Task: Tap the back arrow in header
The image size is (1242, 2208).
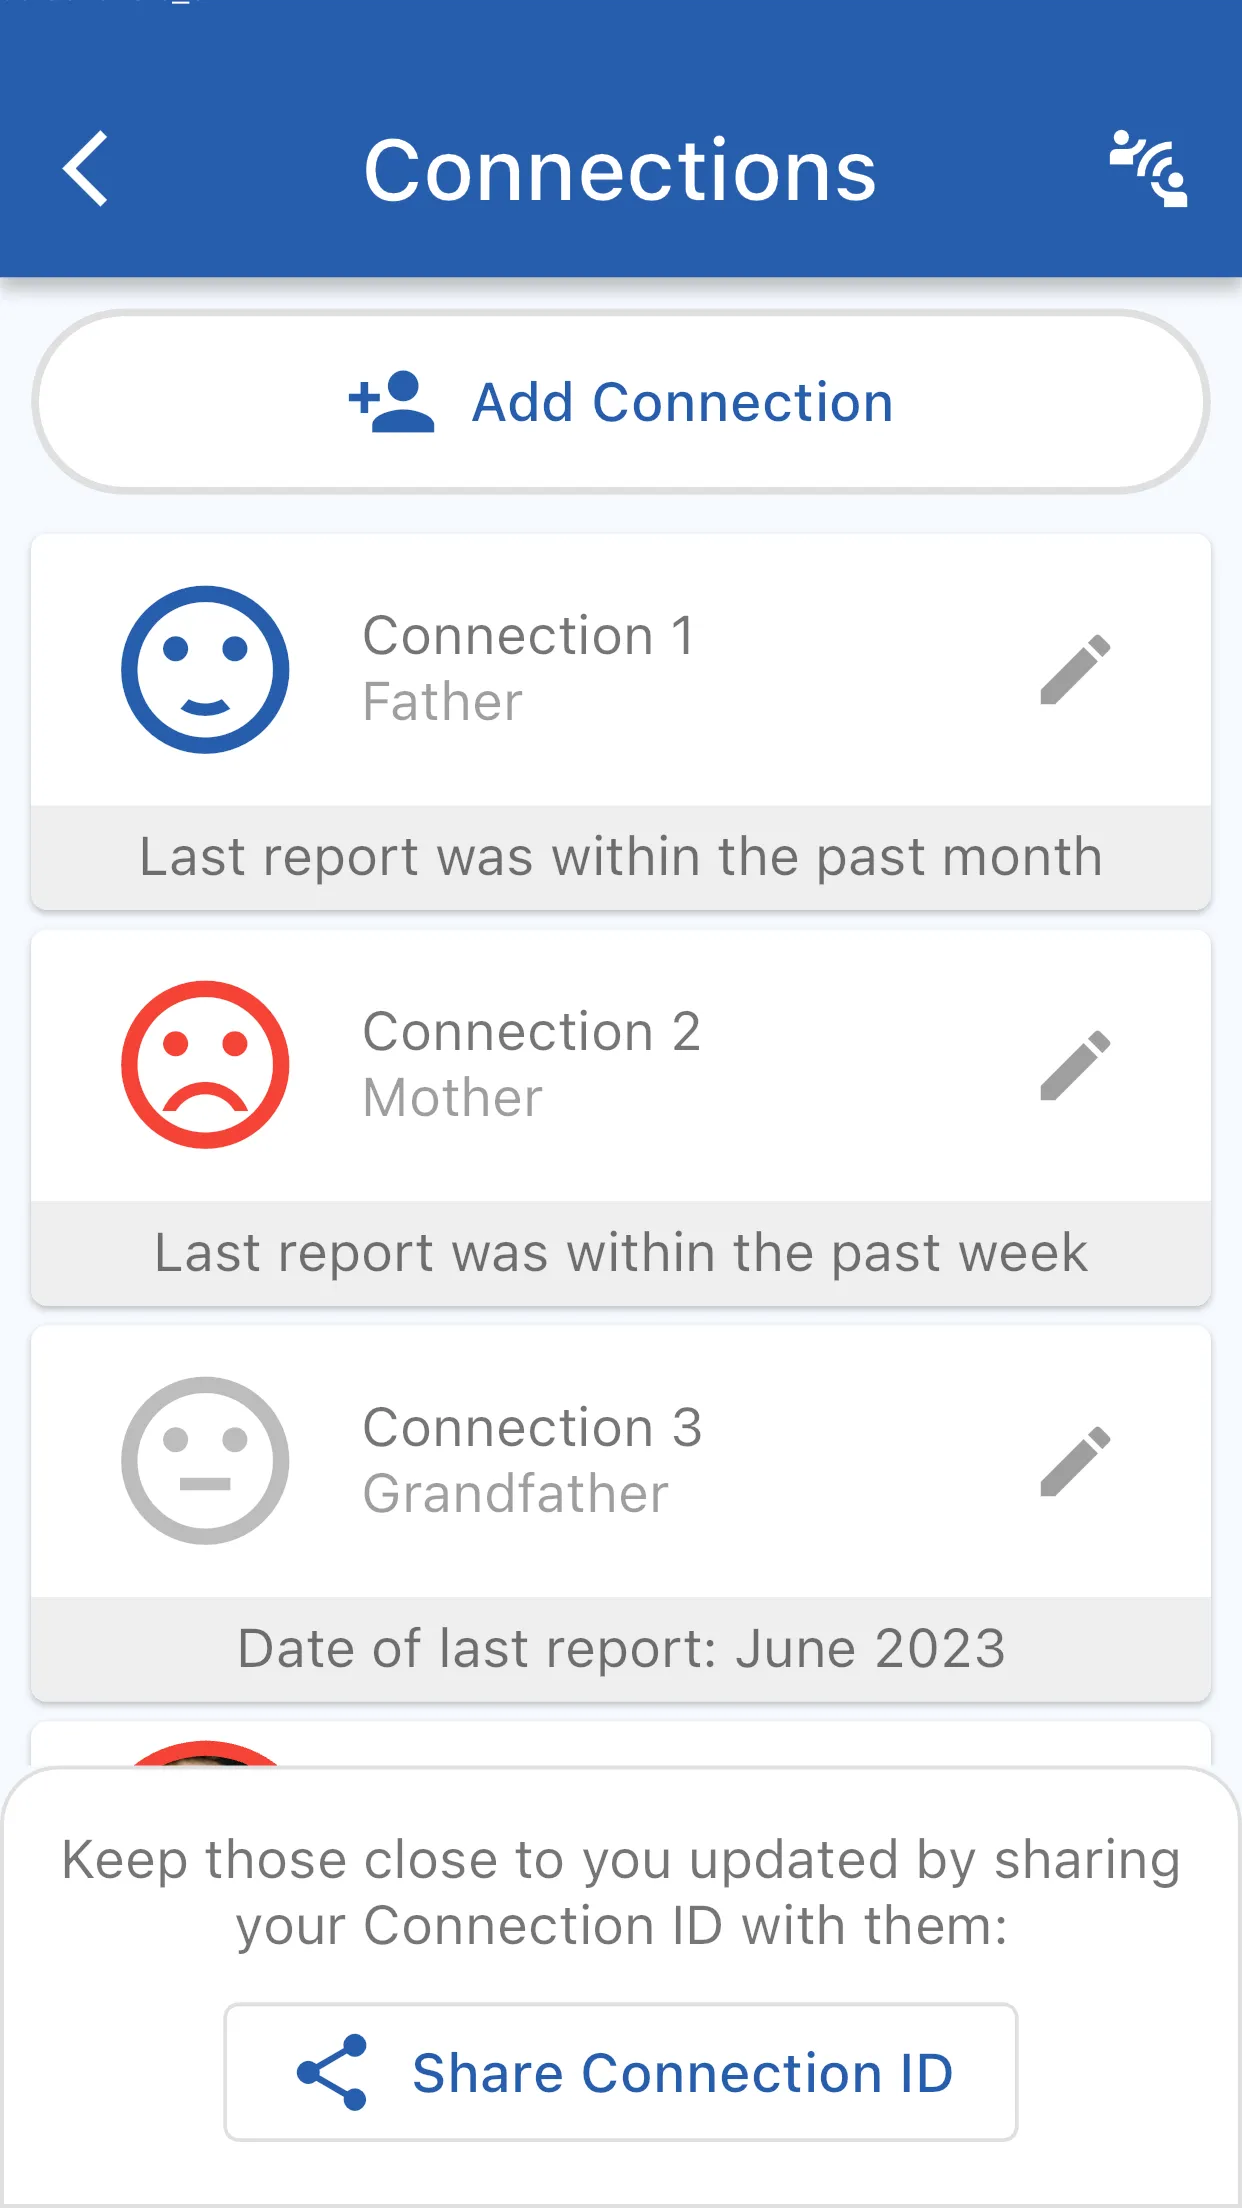Action: pos(86,170)
